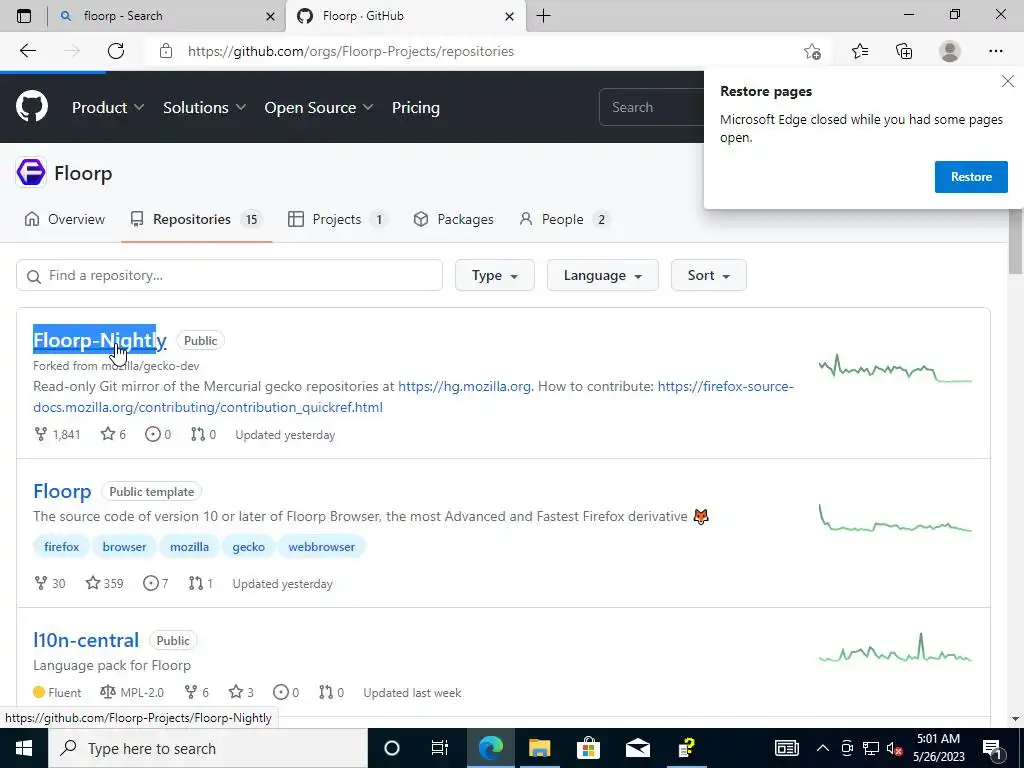Open a new browser tab
This screenshot has width=1024, height=768.
[543, 16]
